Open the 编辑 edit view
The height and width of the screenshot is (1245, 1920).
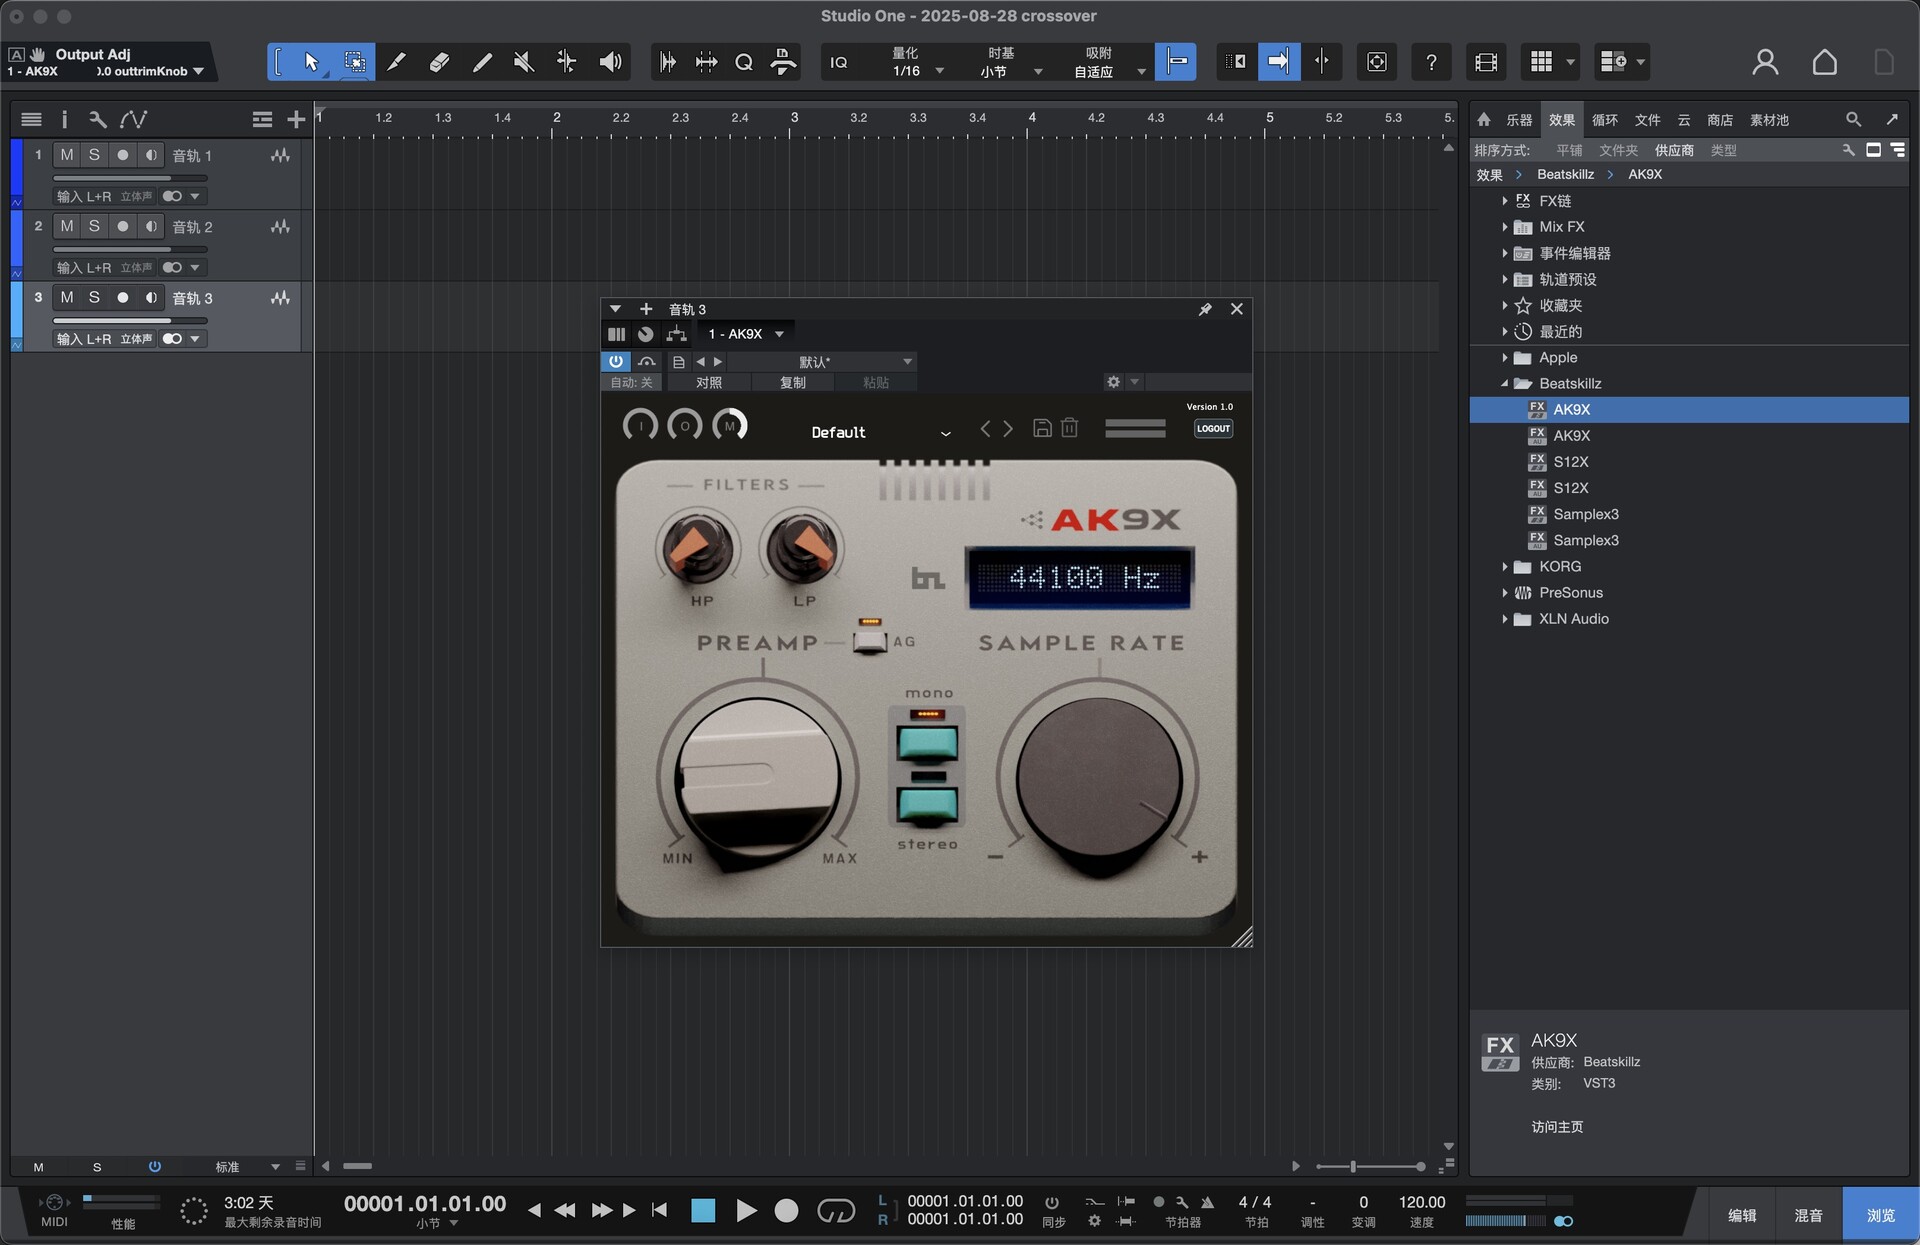pyautogui.click(x=1742, y=1215)
